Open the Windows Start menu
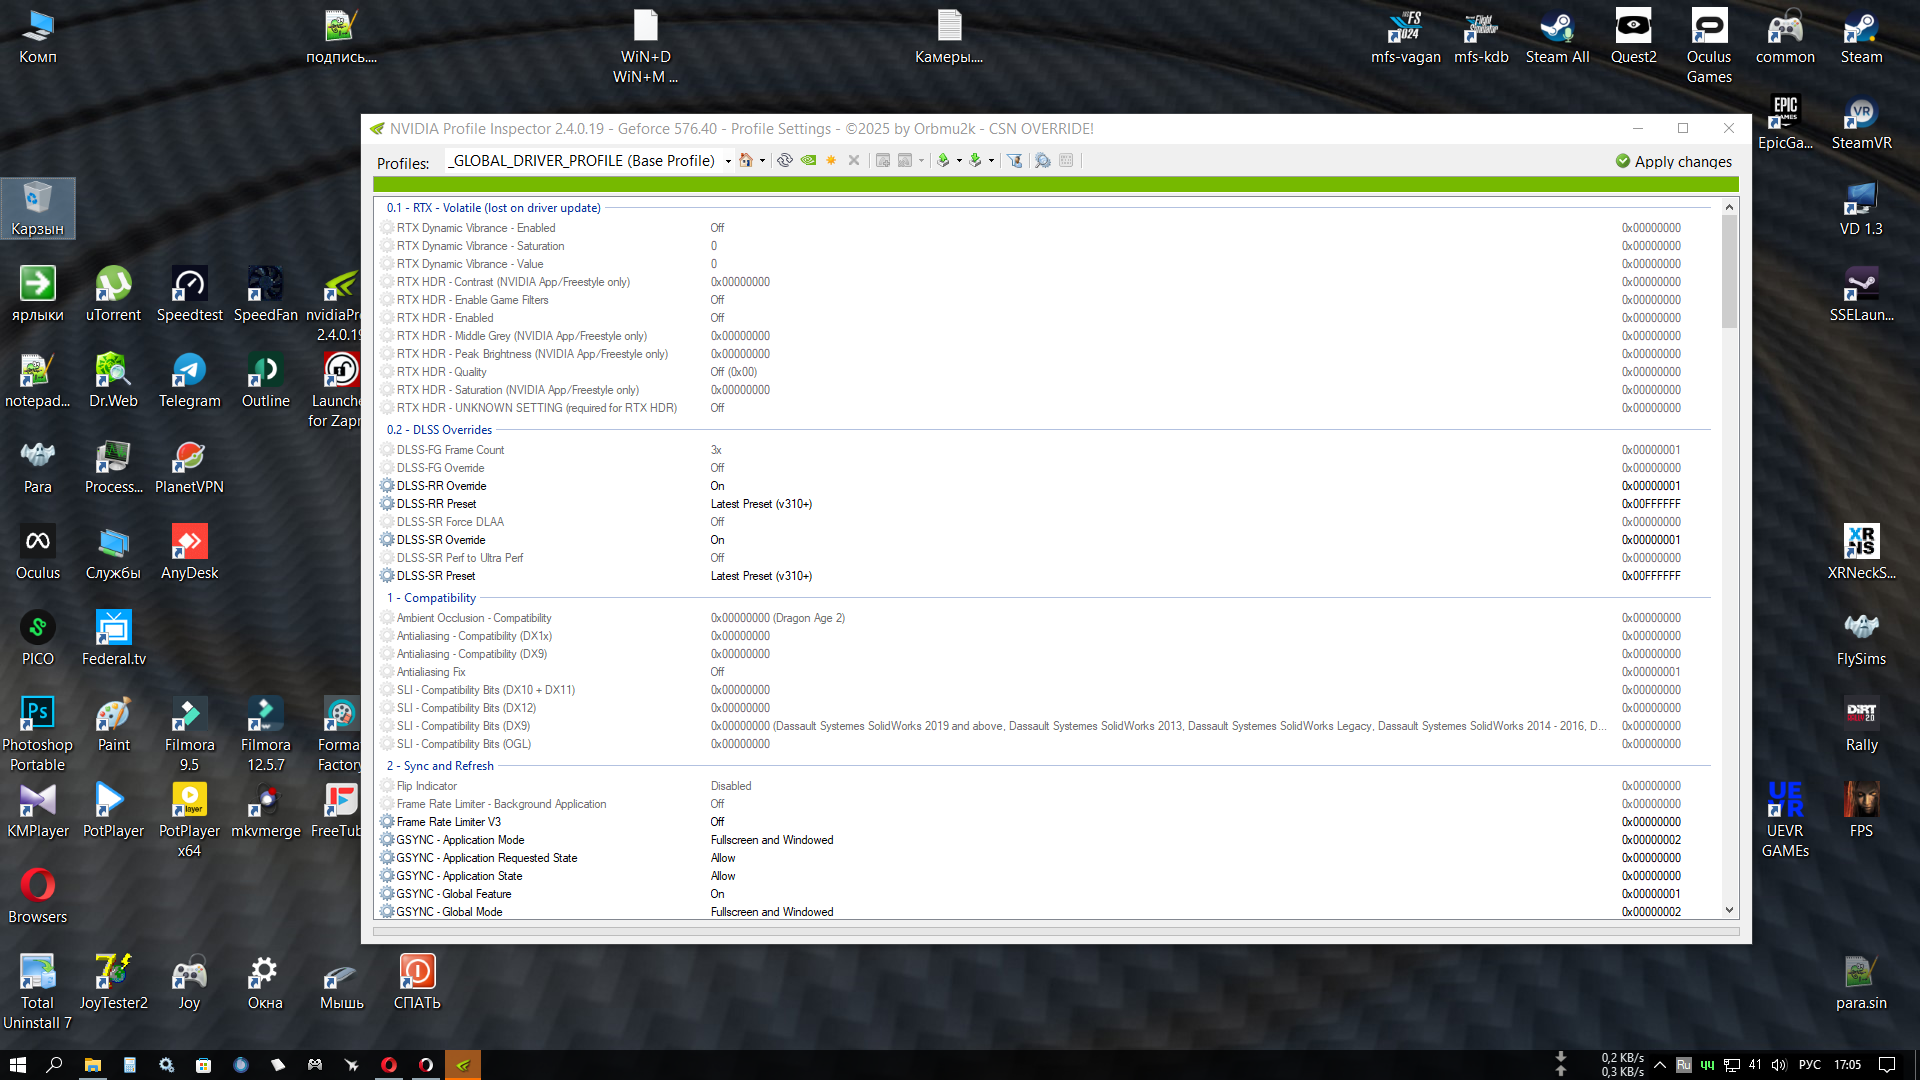 tap(17, 1065)
